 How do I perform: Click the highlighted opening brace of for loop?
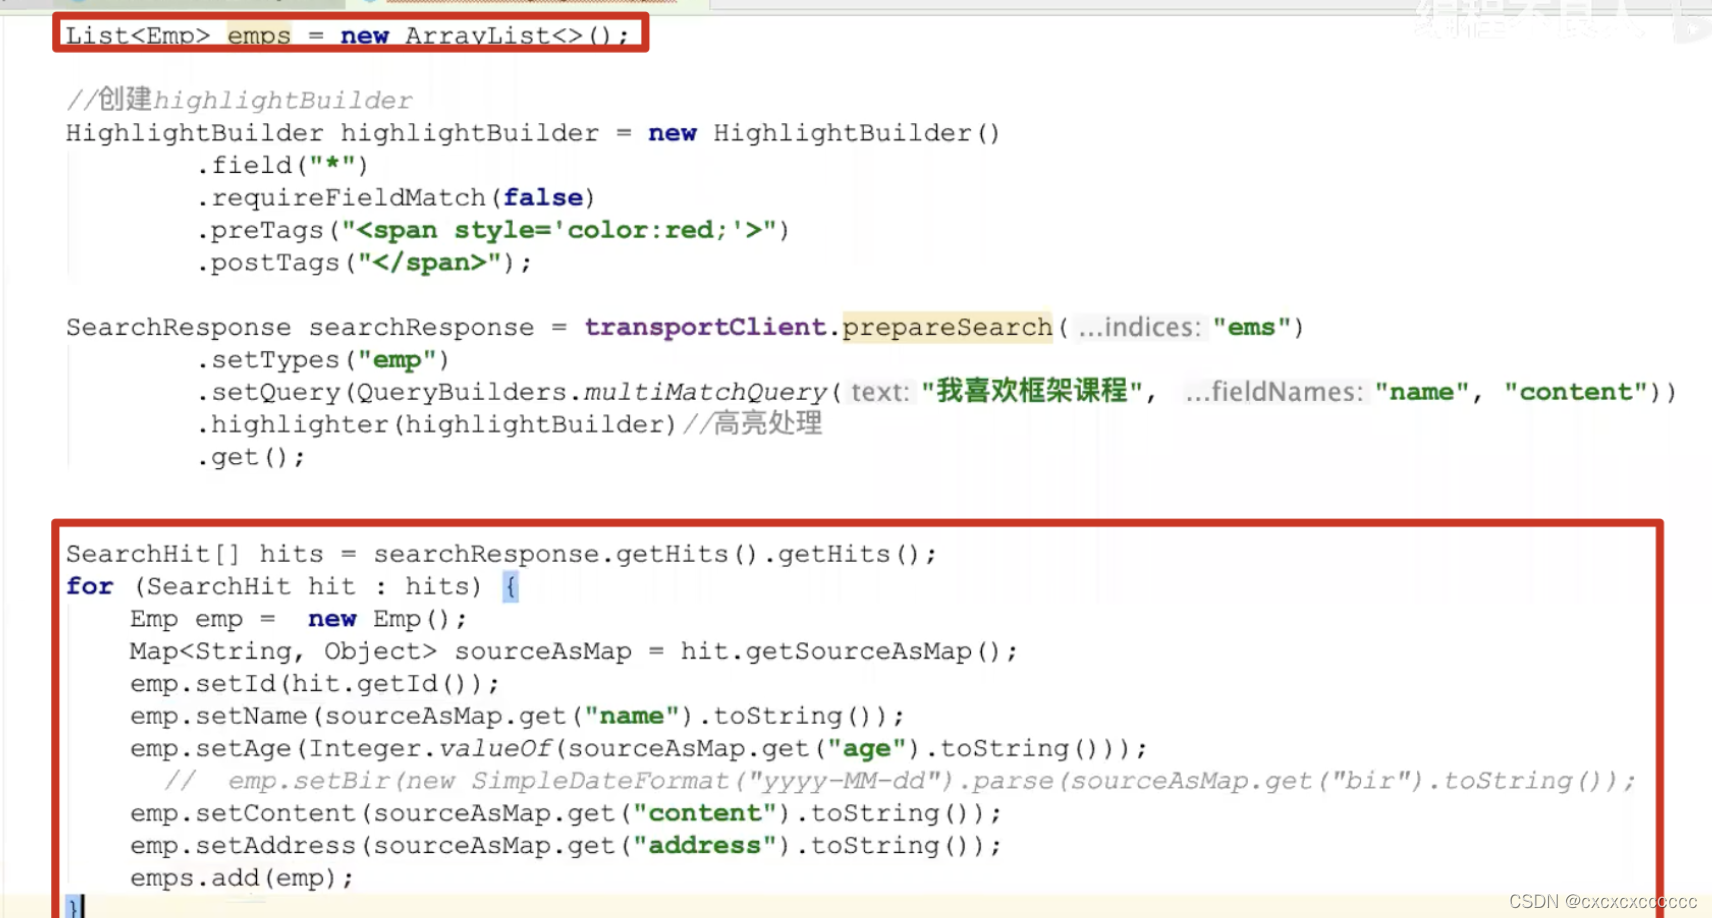(510, 586)
